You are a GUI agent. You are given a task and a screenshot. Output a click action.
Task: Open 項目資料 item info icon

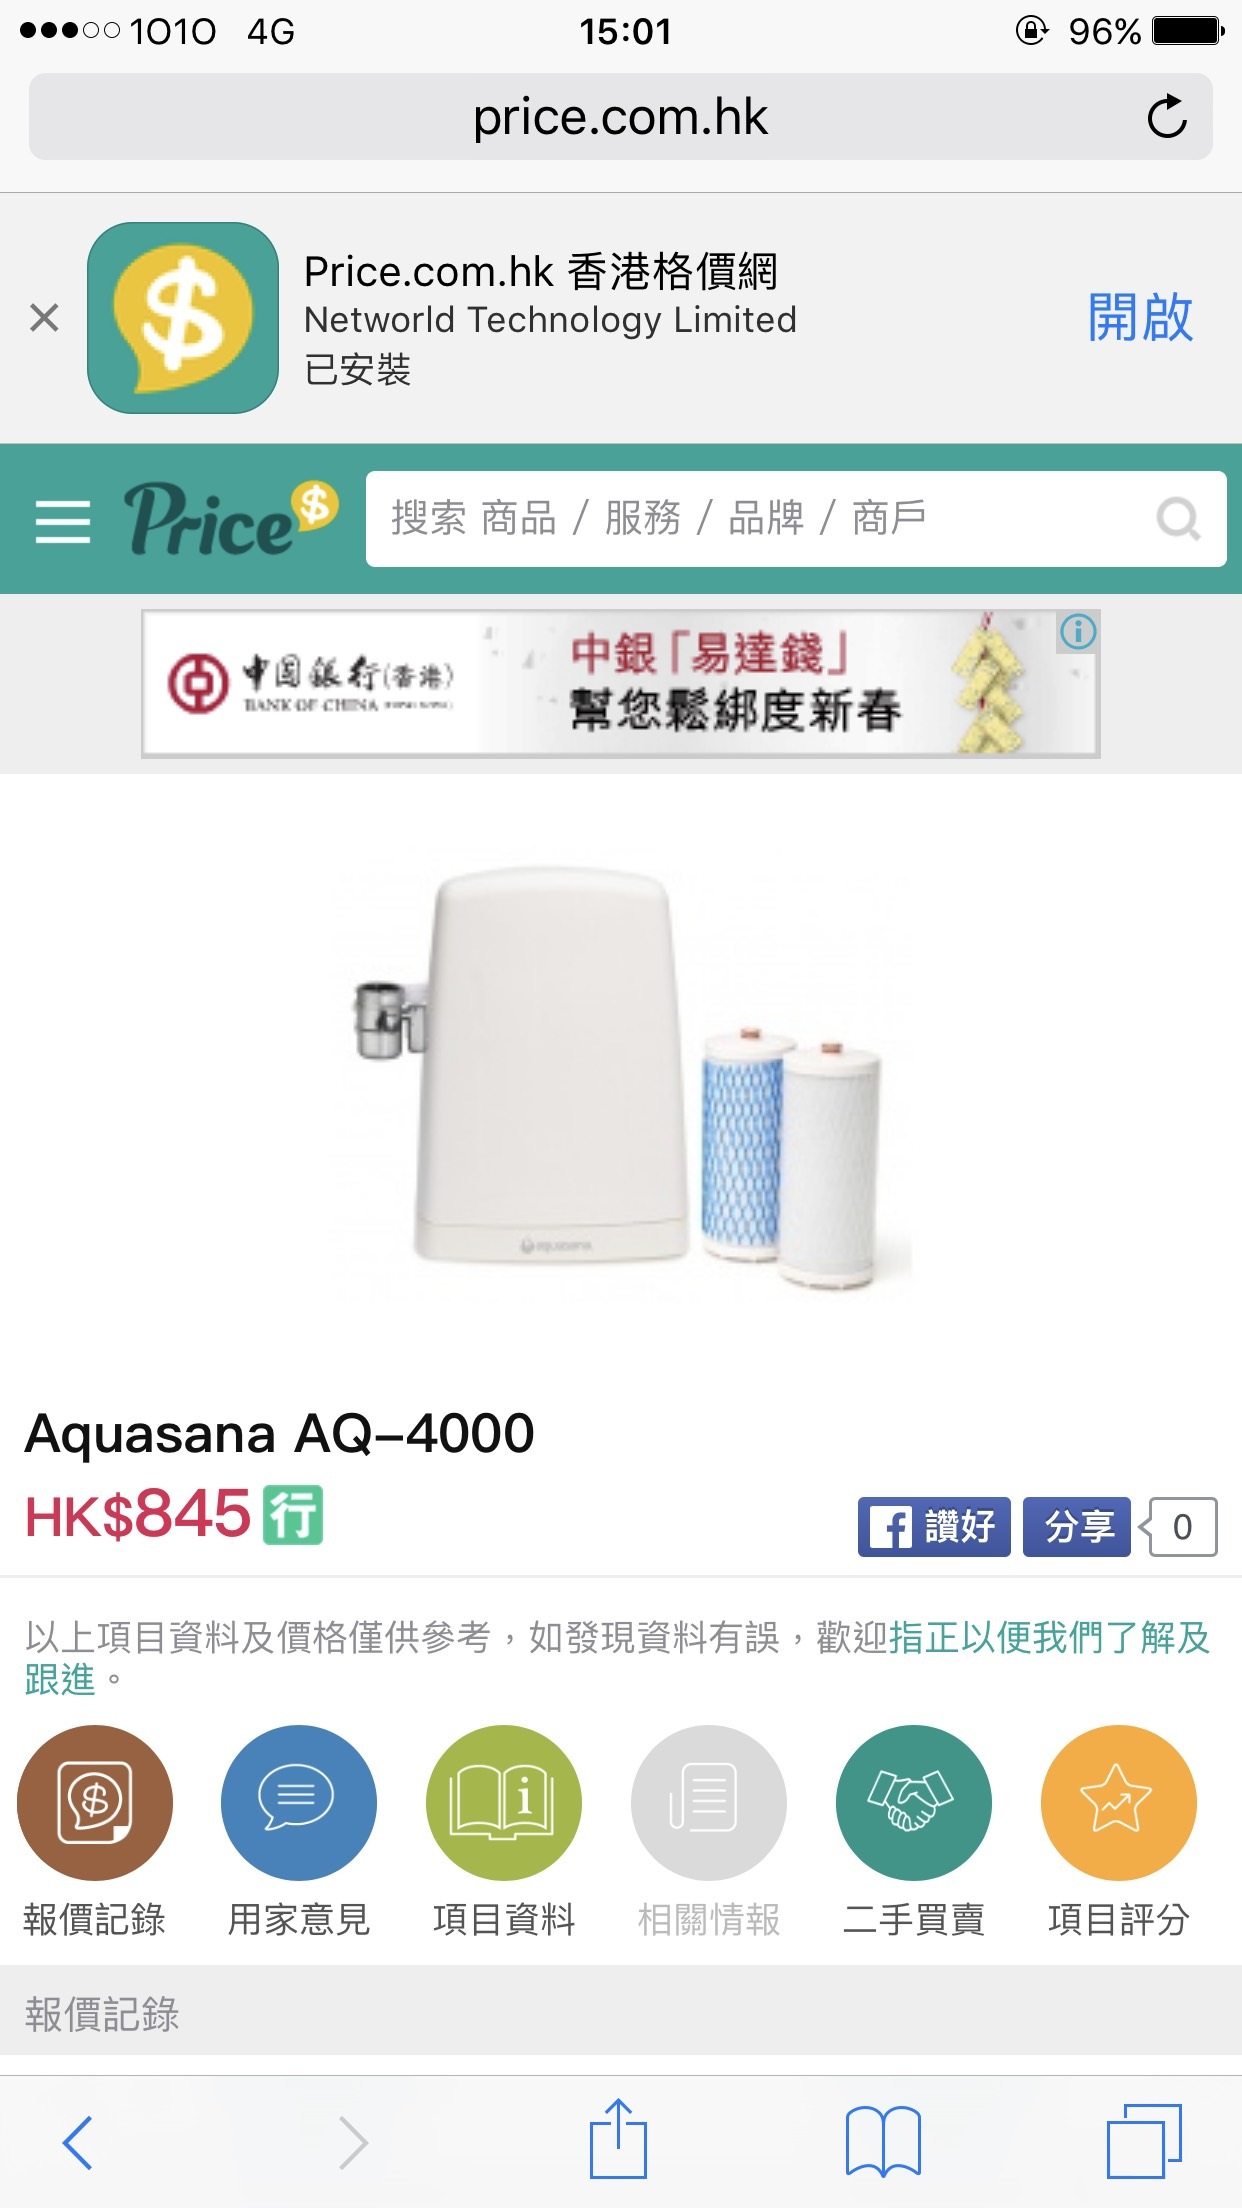point(504,1802)
